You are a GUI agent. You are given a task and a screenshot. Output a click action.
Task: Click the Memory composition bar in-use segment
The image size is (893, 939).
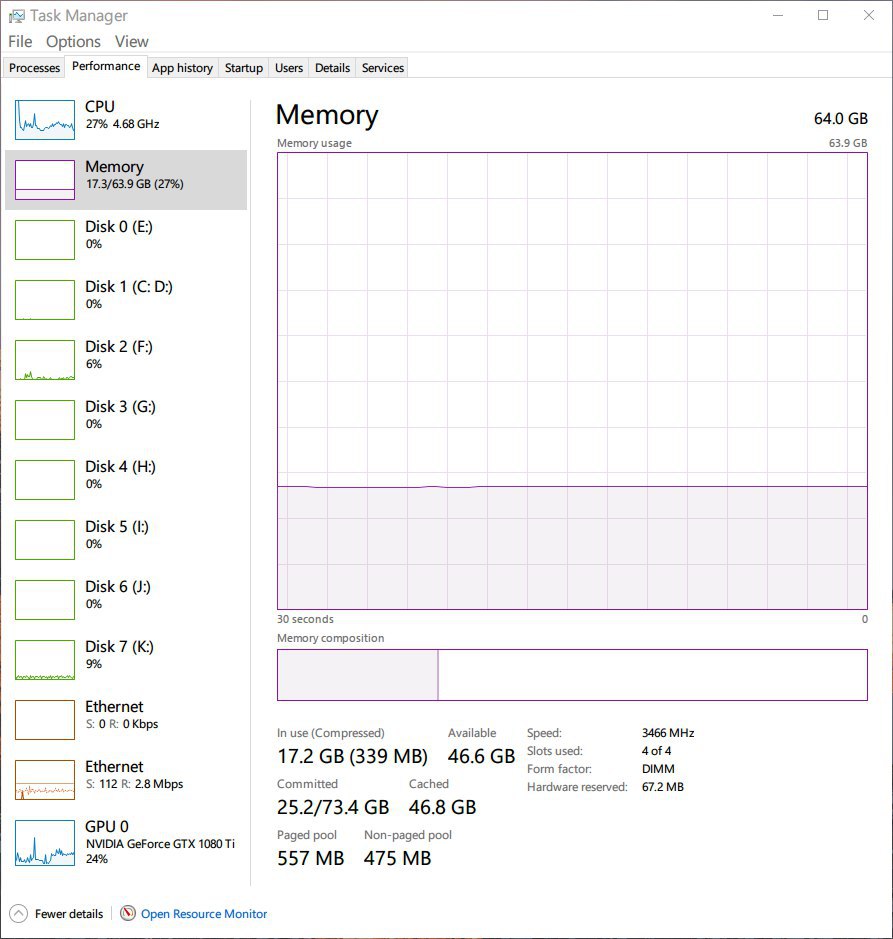pos(358,675)
